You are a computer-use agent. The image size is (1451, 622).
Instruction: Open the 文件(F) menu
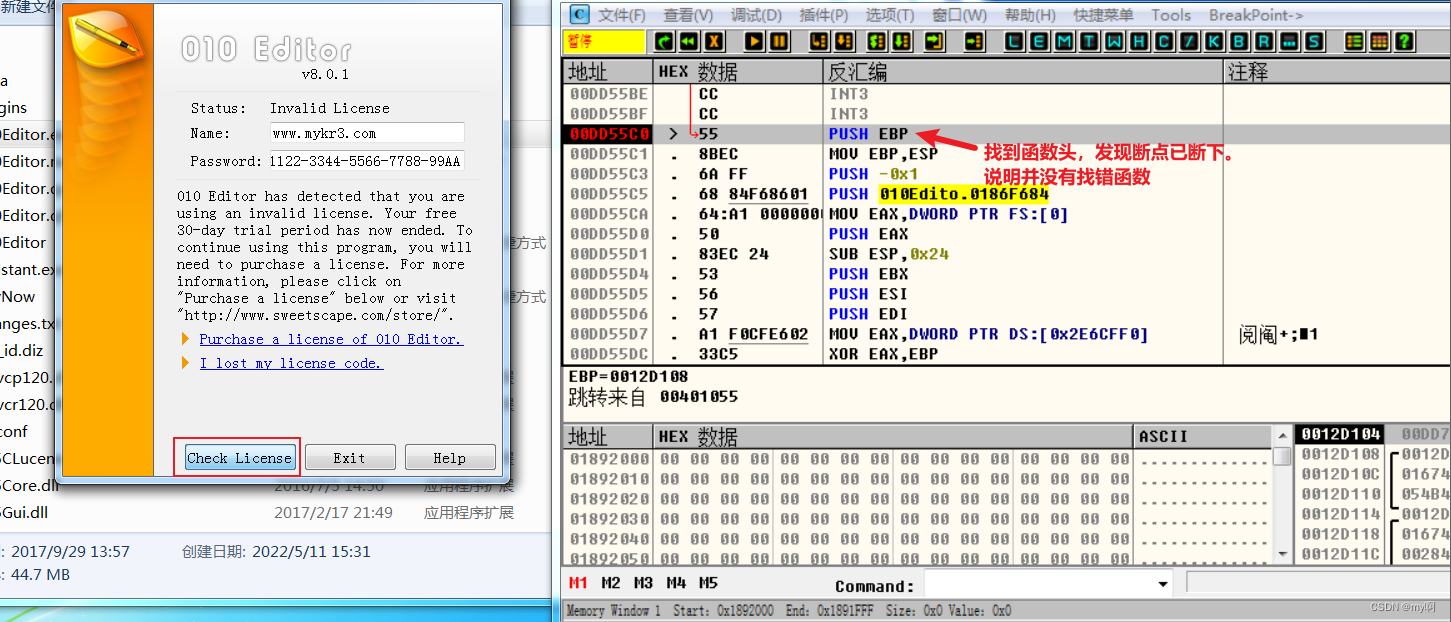pos(622,15)
